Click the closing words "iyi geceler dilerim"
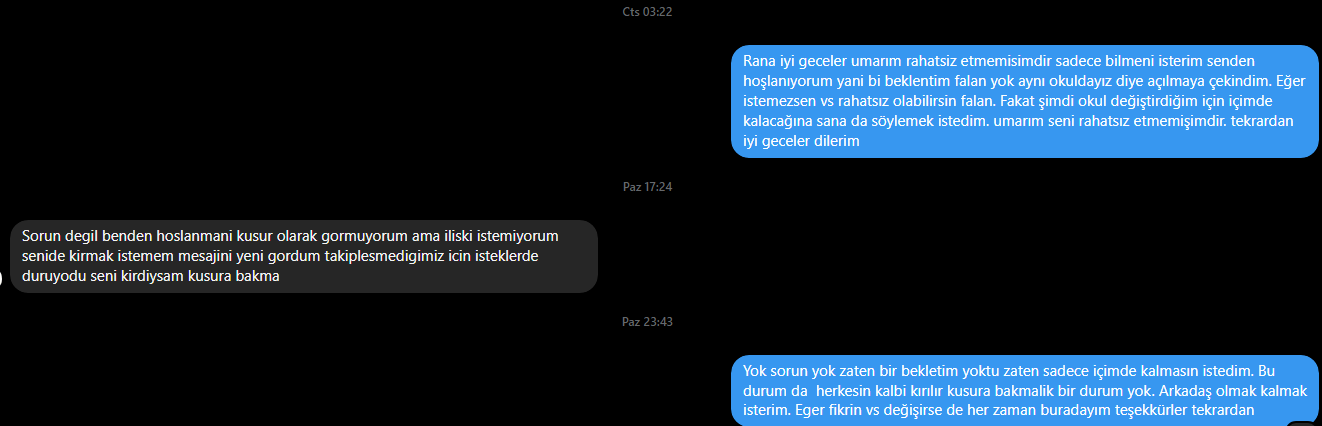Viewport: 1322px width, 426px height. [x=802, y=142]
